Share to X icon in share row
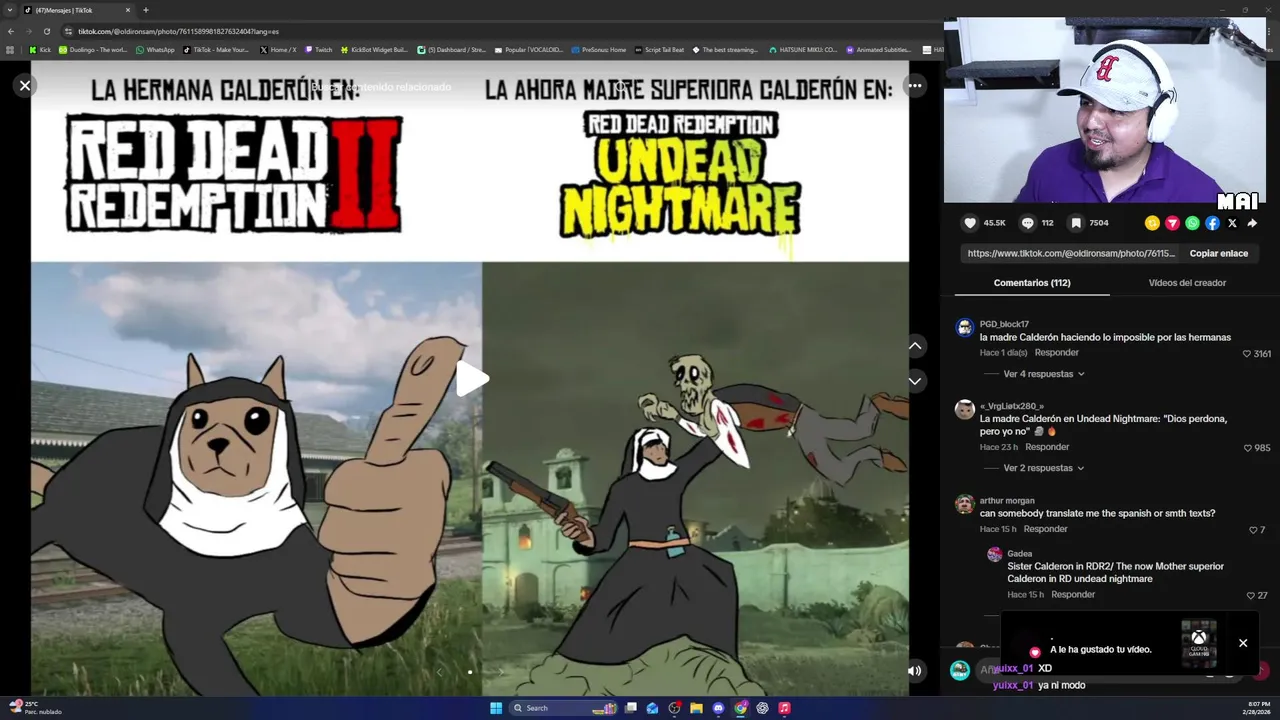The width and height of the screenshot is (1280, 720). pyautogui.click(x=1232, y=223)
